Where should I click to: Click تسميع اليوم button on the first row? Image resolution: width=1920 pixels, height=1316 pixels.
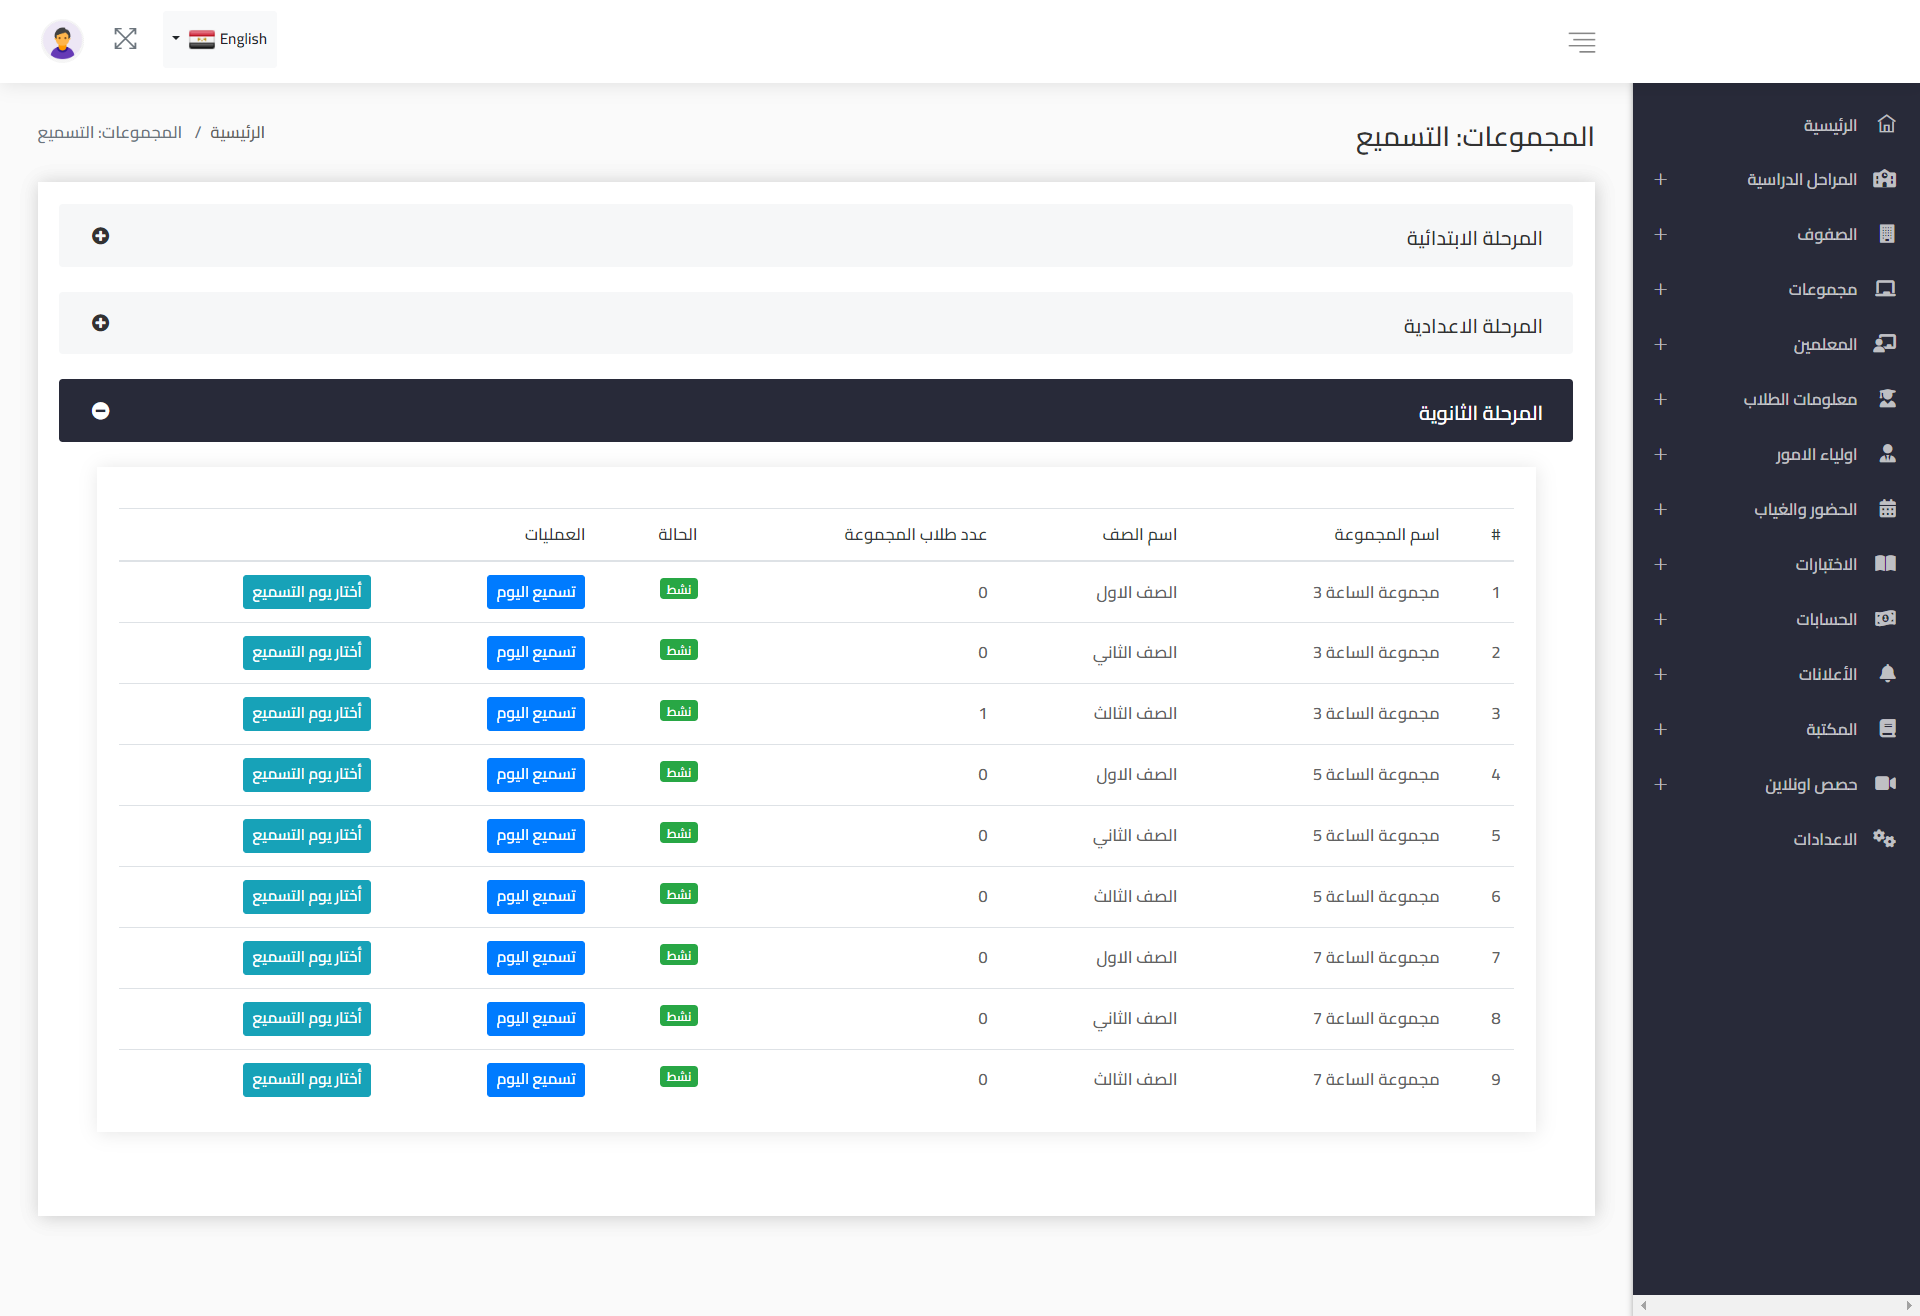536,591
